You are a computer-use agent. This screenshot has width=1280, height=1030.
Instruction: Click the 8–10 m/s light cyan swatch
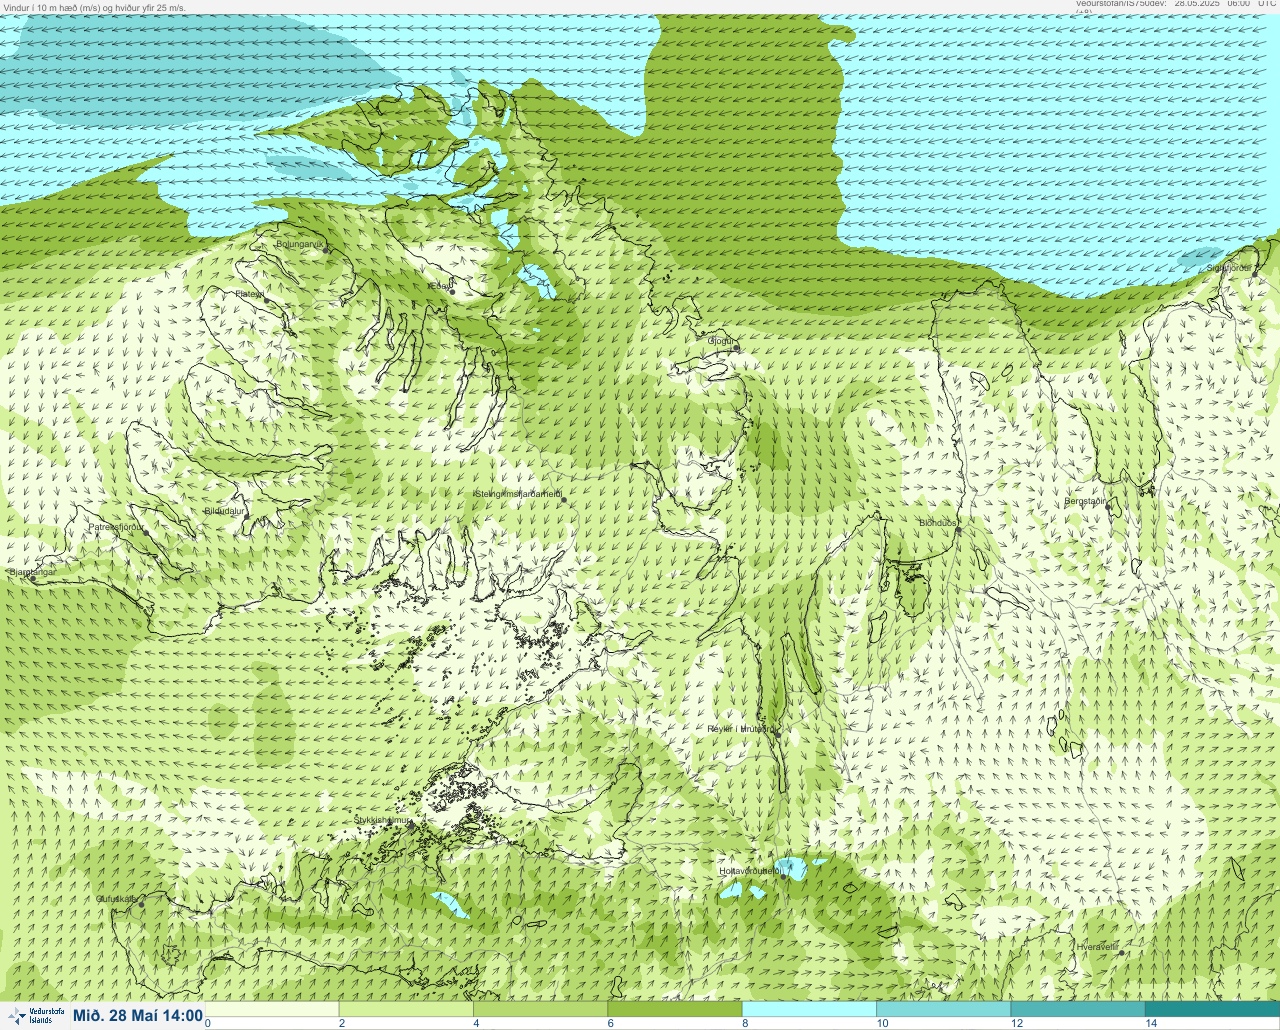click(809, 1009)
